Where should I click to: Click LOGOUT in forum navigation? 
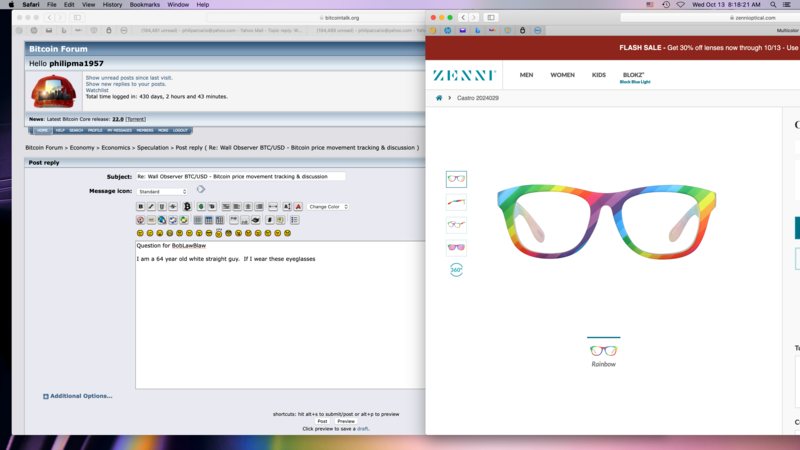(180, 131)
